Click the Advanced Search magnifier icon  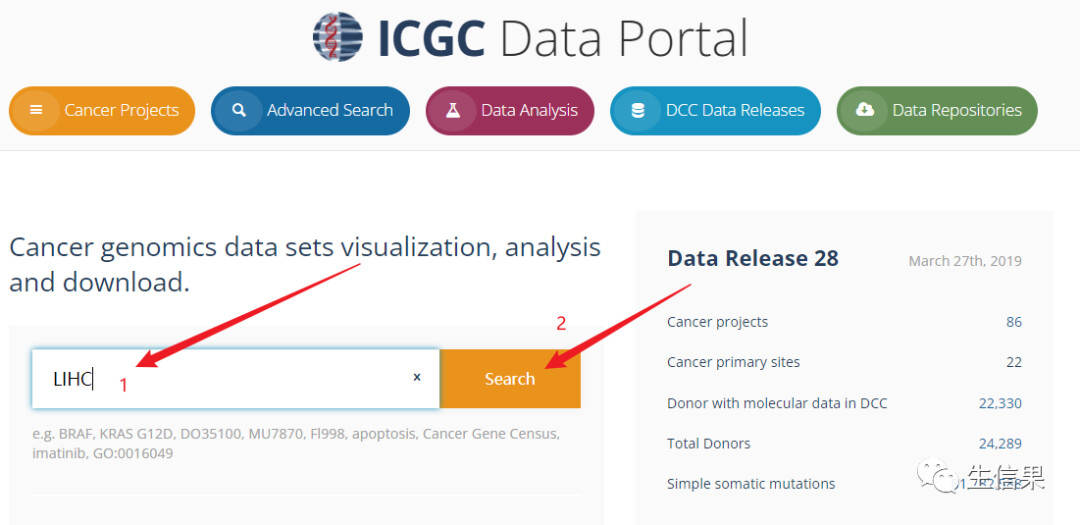(239, 110)
